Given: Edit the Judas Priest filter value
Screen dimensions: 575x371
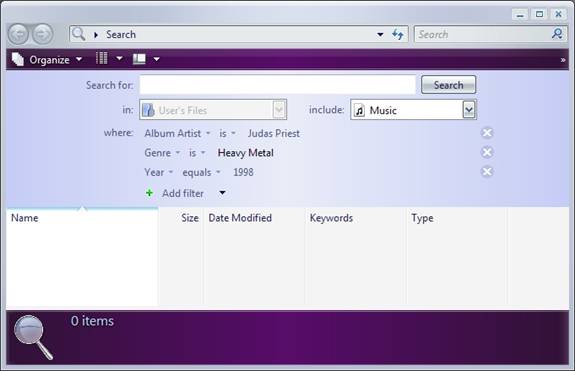Looking at the screenshot, I should [x=274, y=133].
